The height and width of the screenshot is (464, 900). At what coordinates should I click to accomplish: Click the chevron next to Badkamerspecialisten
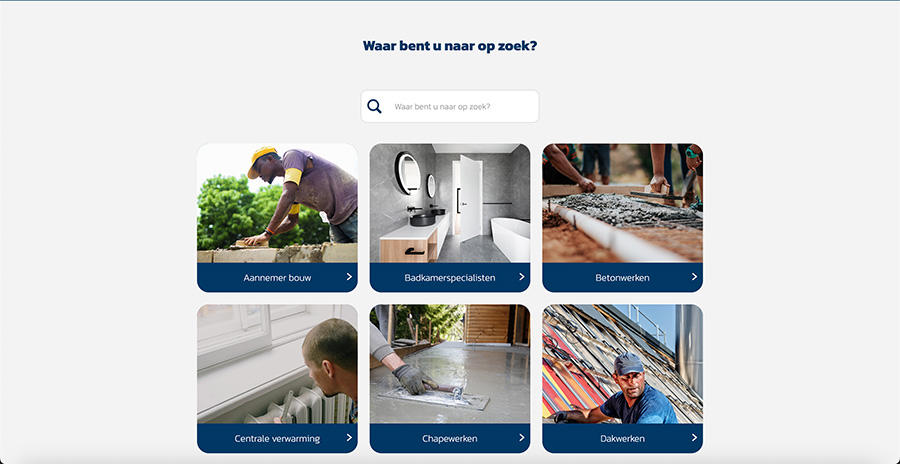coord(522,277)
